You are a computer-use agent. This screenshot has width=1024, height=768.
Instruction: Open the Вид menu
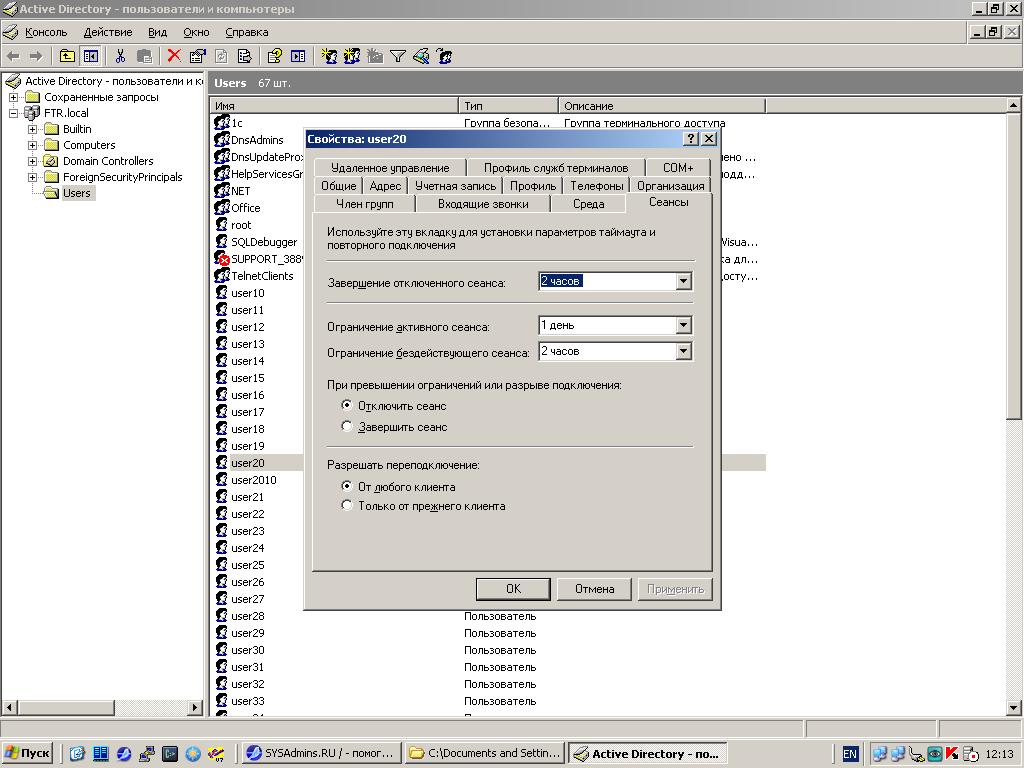(x=157, y=32)
